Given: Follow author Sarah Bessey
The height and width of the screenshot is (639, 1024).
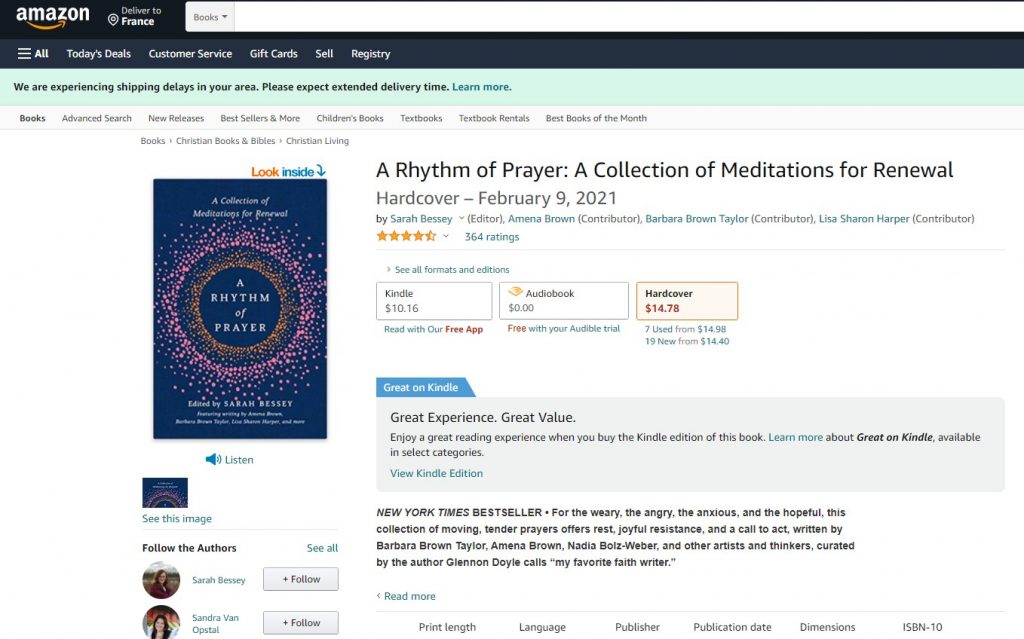Looking at the screenshot, I should pos(300,580).
